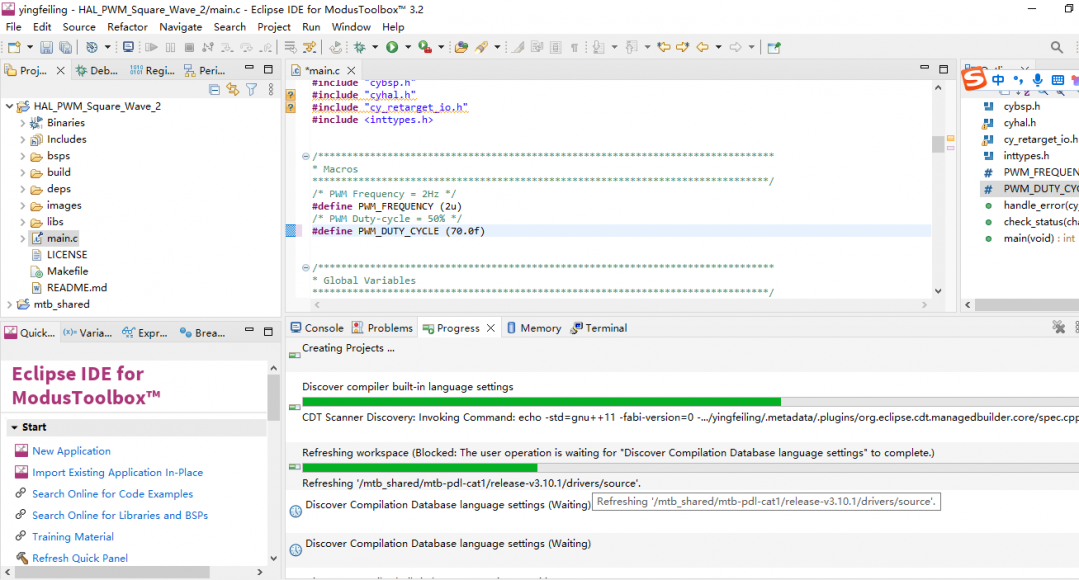Open the Debug button dropdown arrow
Viewport: 1079px width, 580px height.
coord(375,47)
